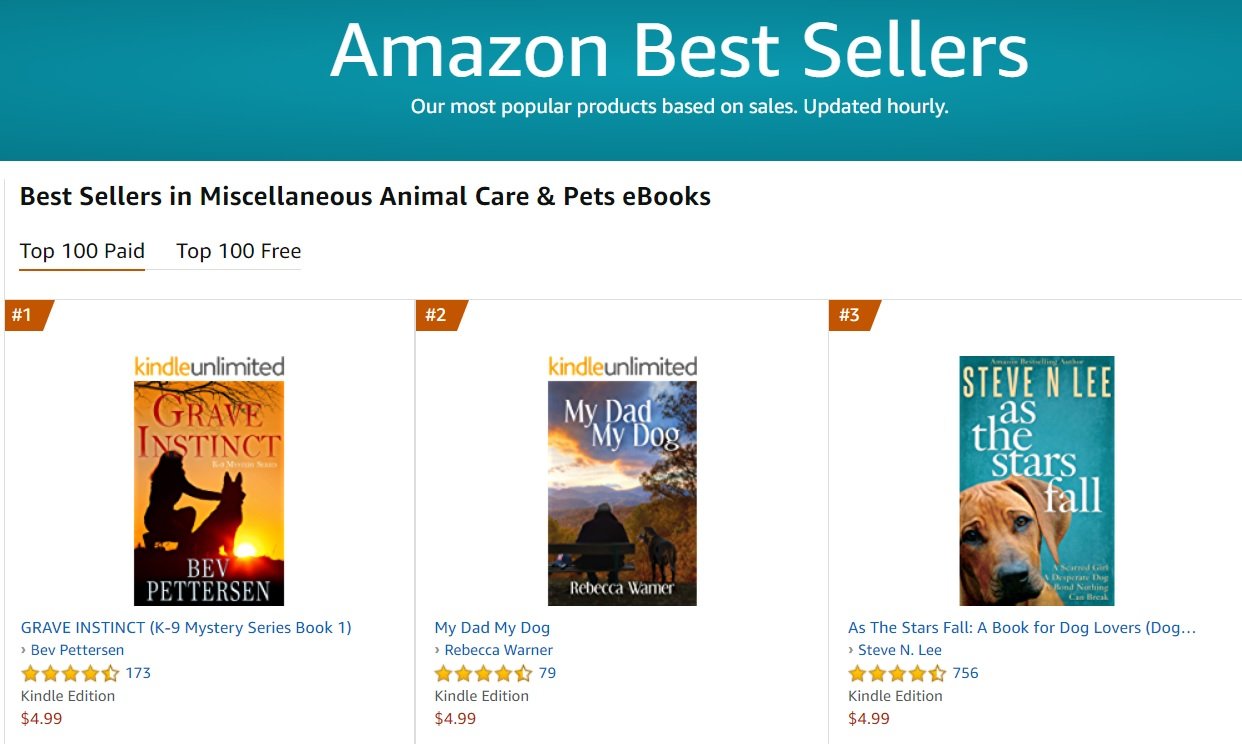Image resolution: width=1242 pixels, height=744 pixels.
Task: Open the My Dad My Dog cover
Action: 622,493
